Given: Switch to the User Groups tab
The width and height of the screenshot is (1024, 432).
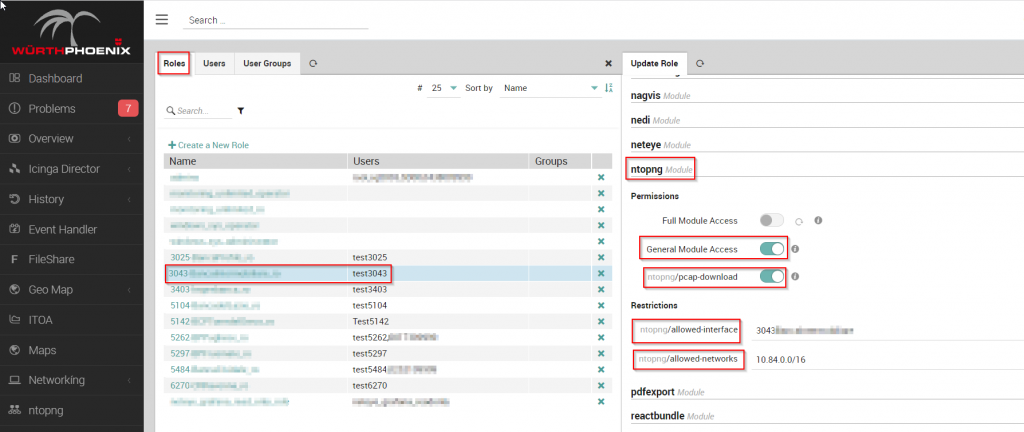Looking at the screenshot, I should coord(267,63).
